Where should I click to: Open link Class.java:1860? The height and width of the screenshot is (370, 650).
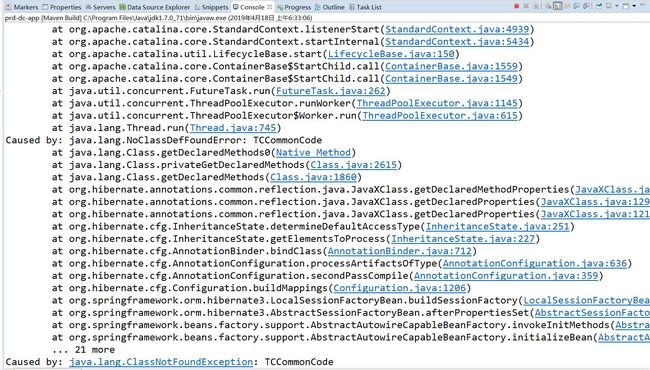(313, 177)
